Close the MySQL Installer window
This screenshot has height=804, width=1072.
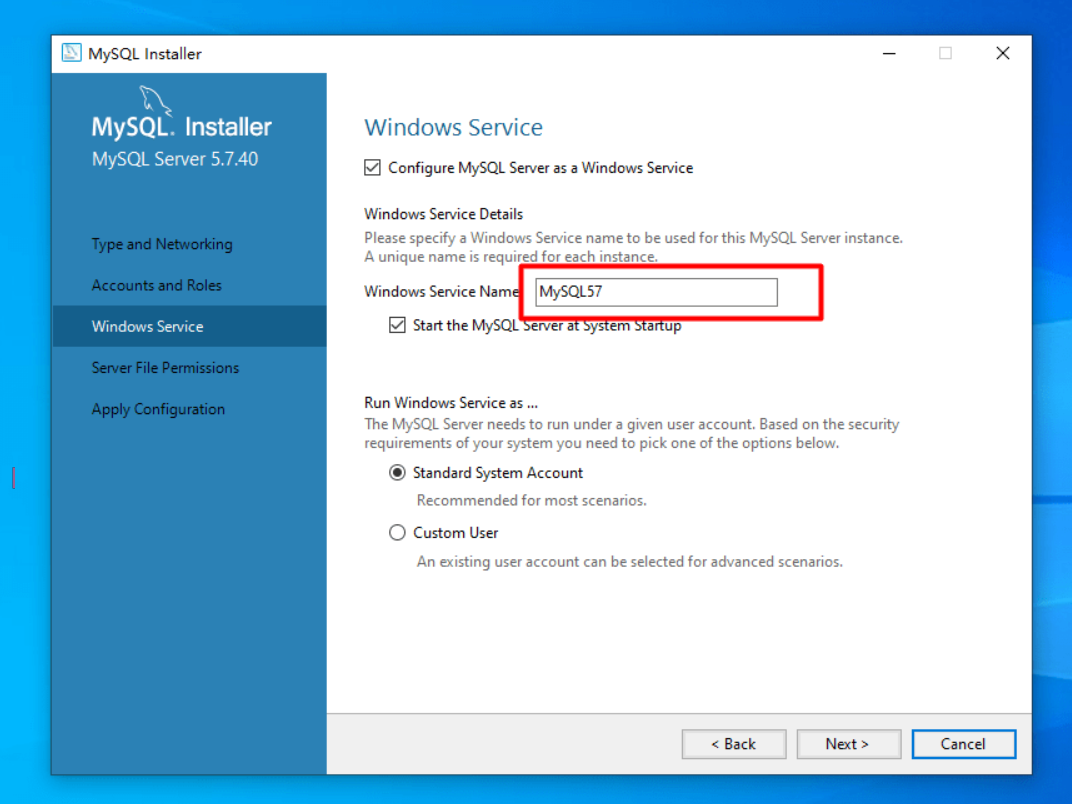click(x=1002, y=53)
